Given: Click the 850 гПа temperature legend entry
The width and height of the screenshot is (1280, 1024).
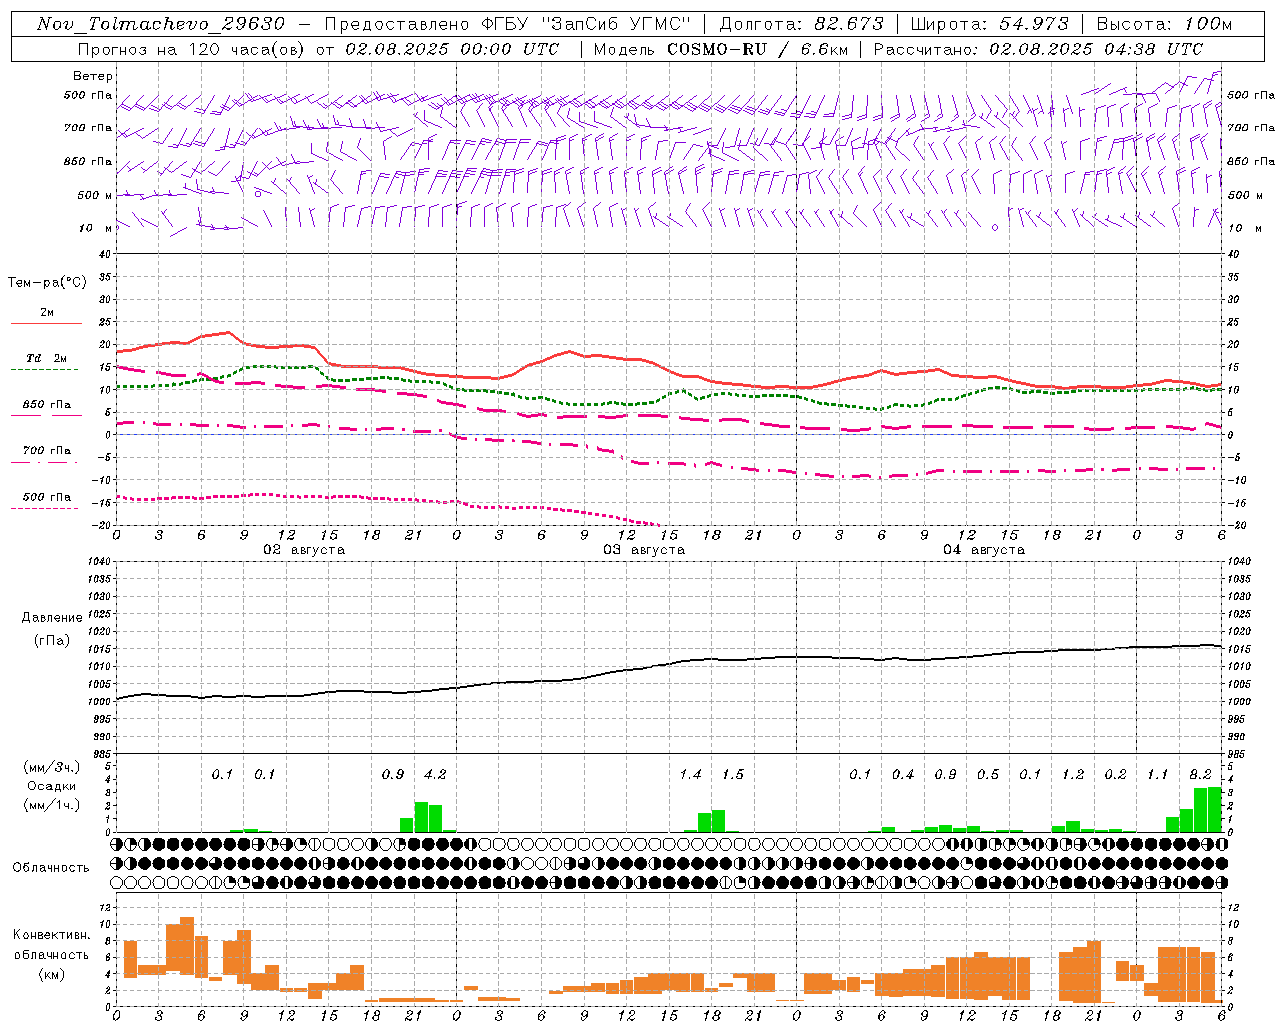Looking at the screenshot, I should [x=47, y=405].
